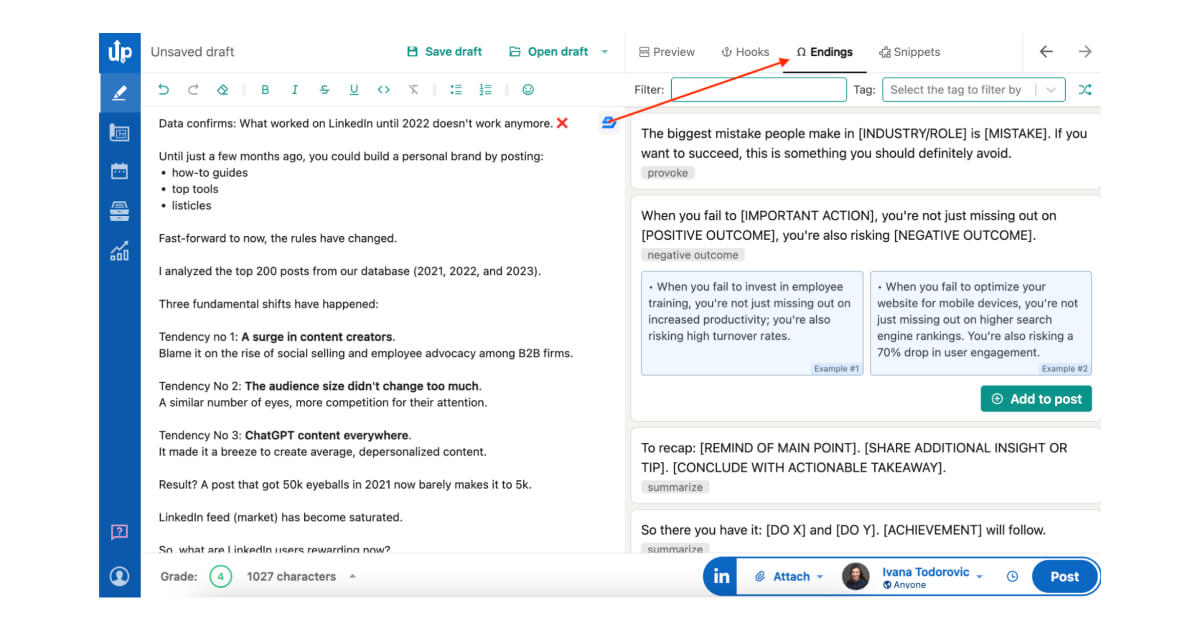Click the strikethrough formatting icon
Screen dimensions: 1200x630
[x=324, y=89]
